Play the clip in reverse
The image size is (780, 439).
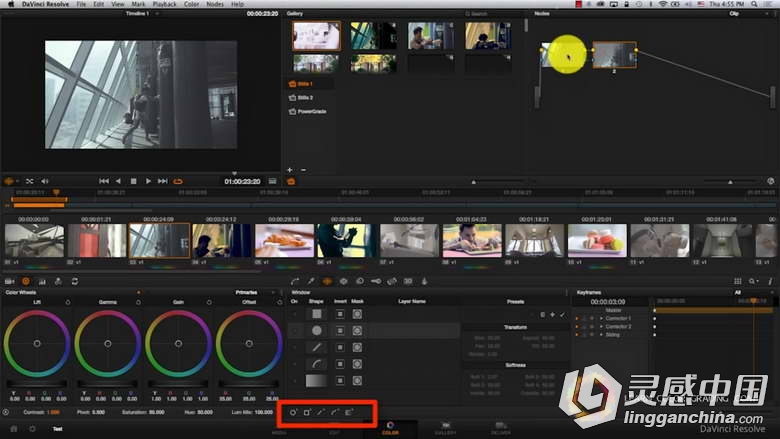(x=118, y=181)
